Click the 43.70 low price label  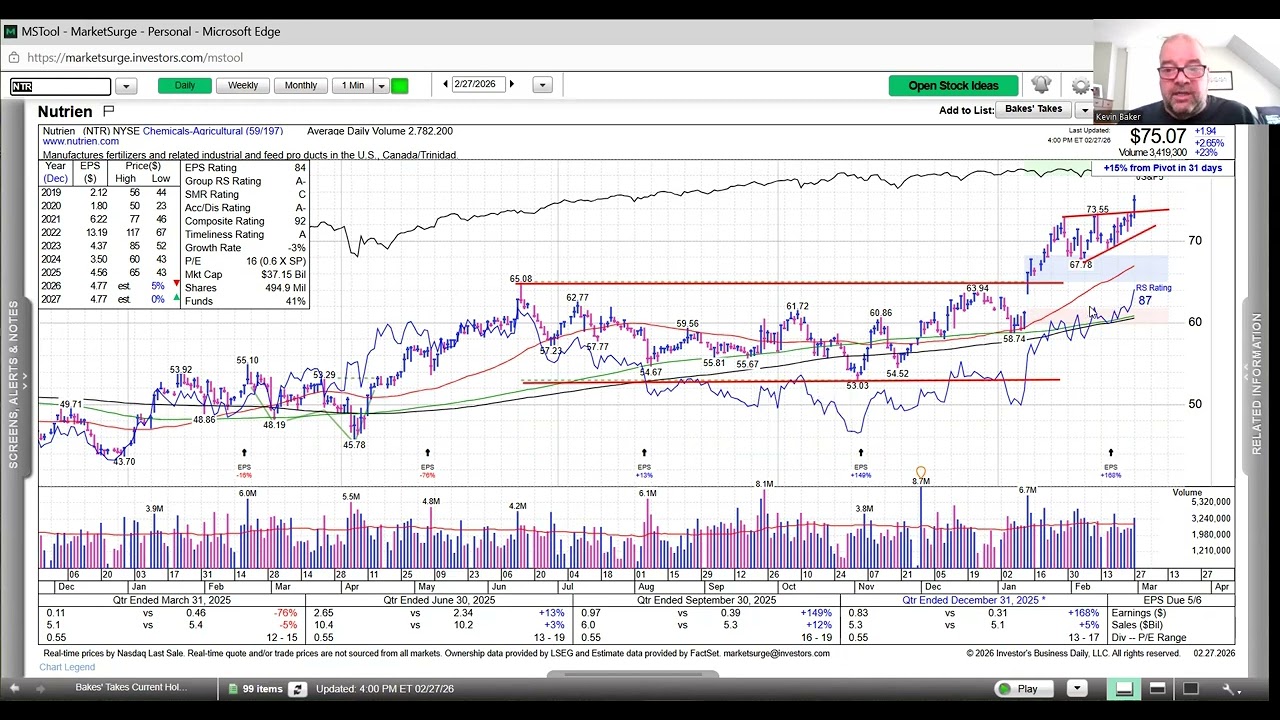point(124,461)
